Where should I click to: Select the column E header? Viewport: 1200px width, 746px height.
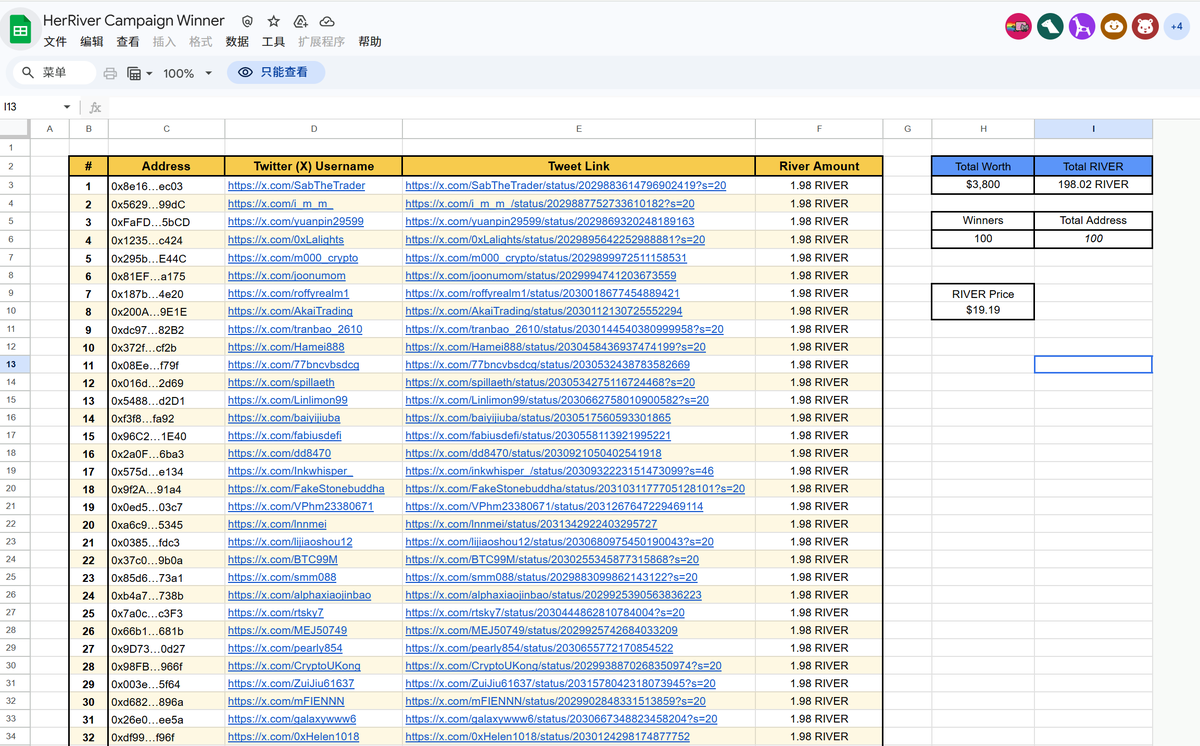click(x=578, y=128)
